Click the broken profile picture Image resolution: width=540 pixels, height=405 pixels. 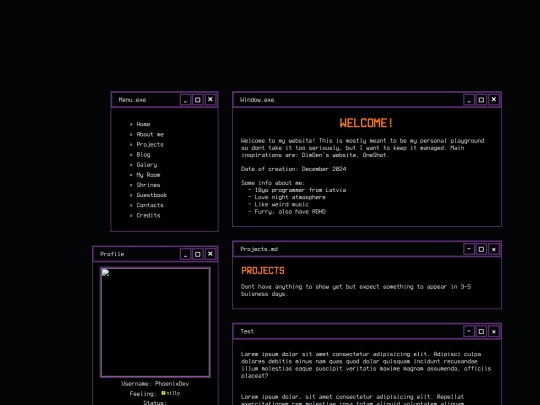click(x=155, y=322)
